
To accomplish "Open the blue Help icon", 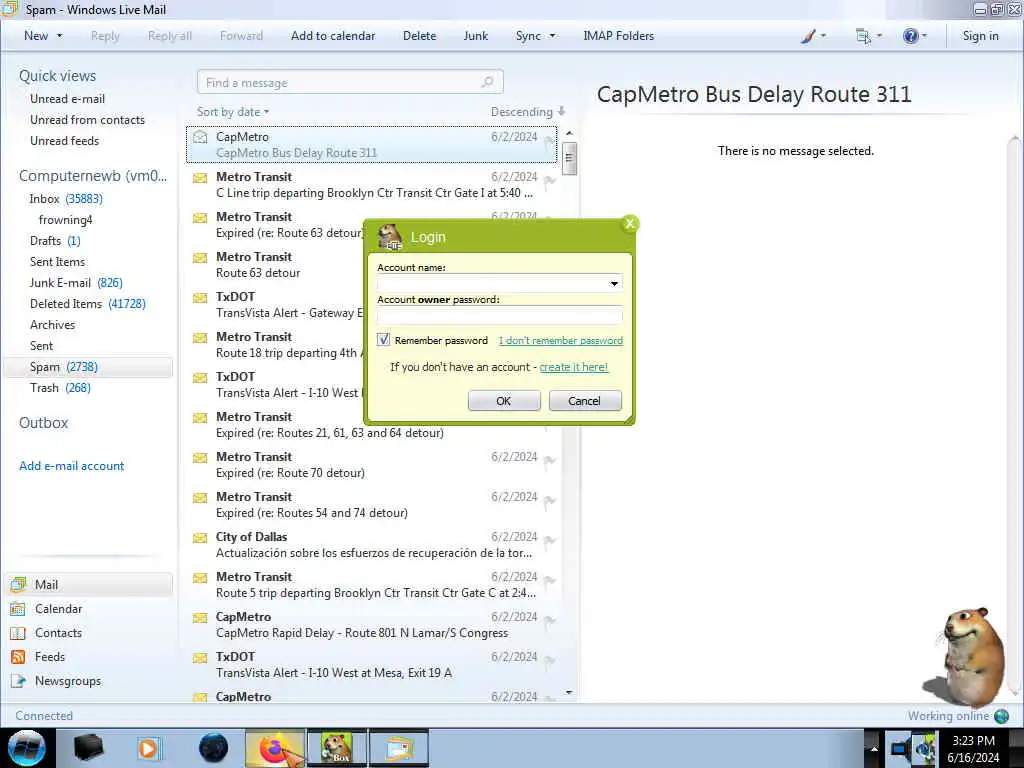I will [x=910, y=36].
